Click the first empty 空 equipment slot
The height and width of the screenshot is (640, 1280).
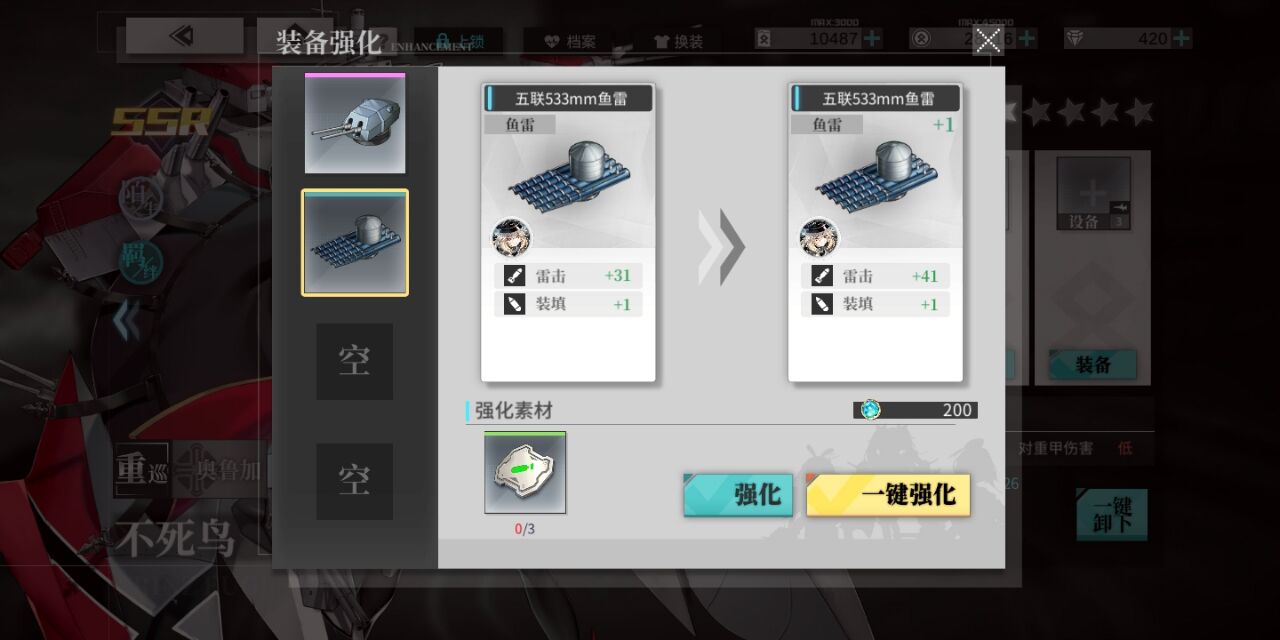(x=355, y=361)
